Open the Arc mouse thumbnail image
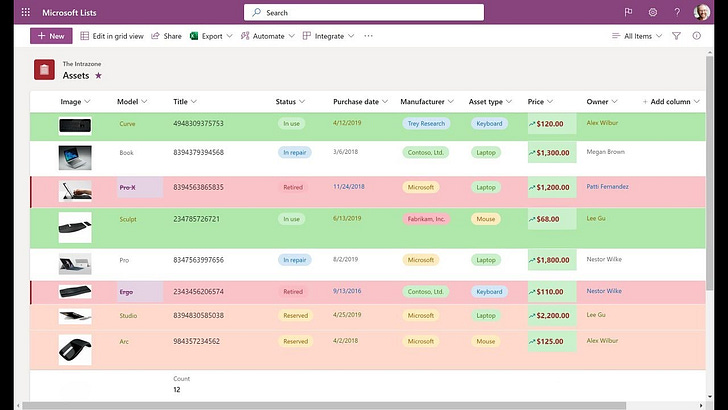This screenshot has height=410, width=728. pyautogui.click(x=75, y=350)
